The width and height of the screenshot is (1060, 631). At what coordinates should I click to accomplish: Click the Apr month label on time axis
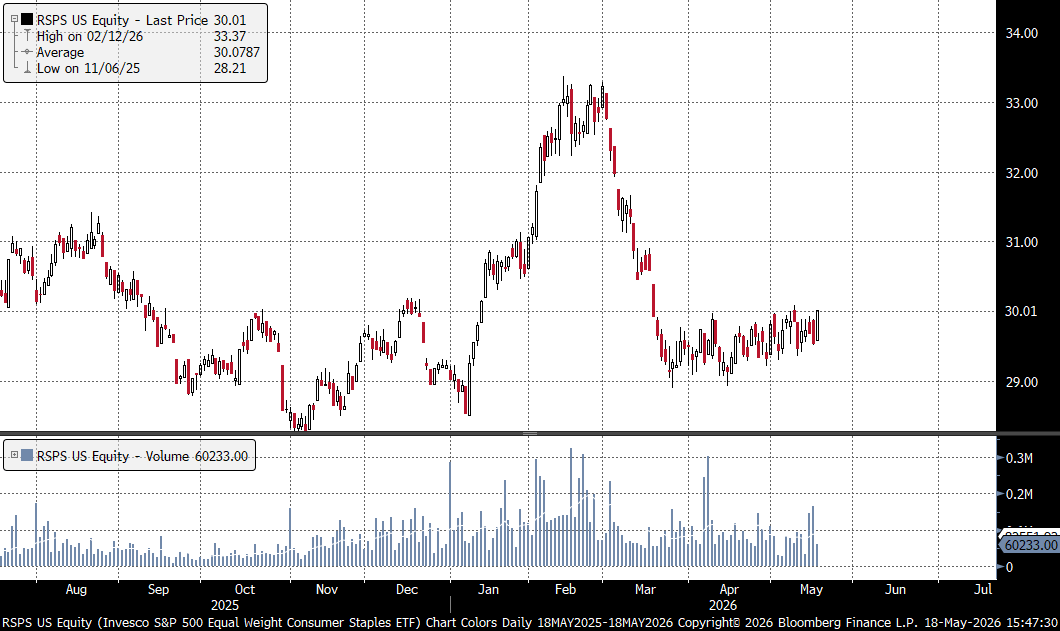pyautogui.click(x=729, y=589)
